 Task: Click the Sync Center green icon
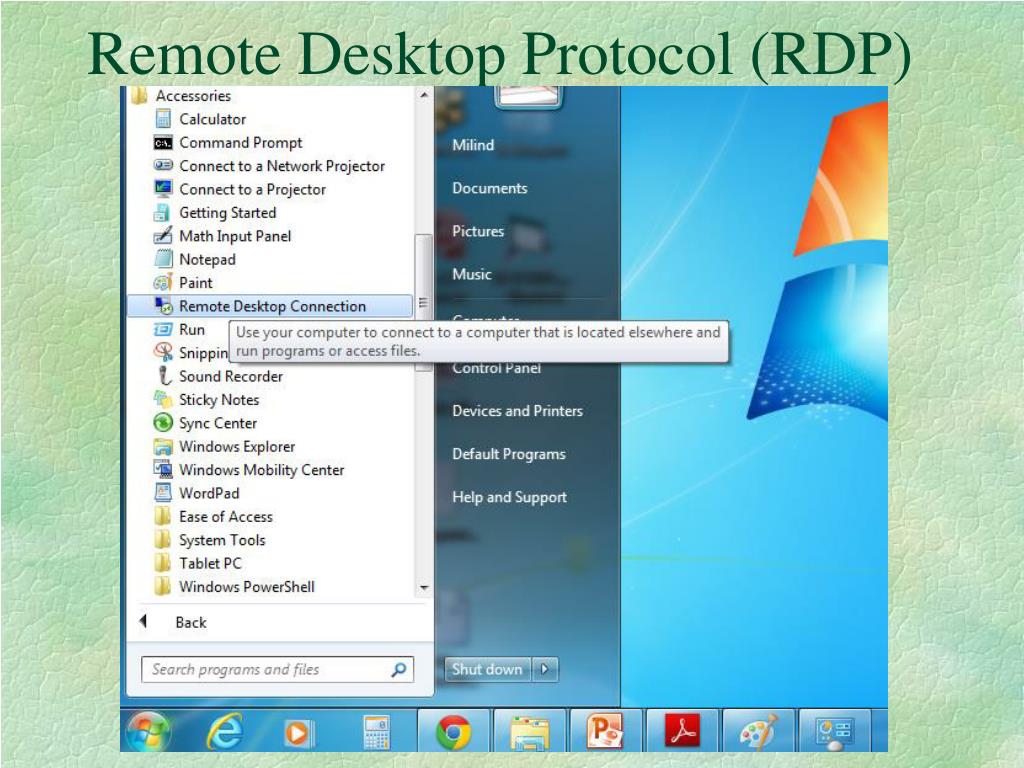163,423
